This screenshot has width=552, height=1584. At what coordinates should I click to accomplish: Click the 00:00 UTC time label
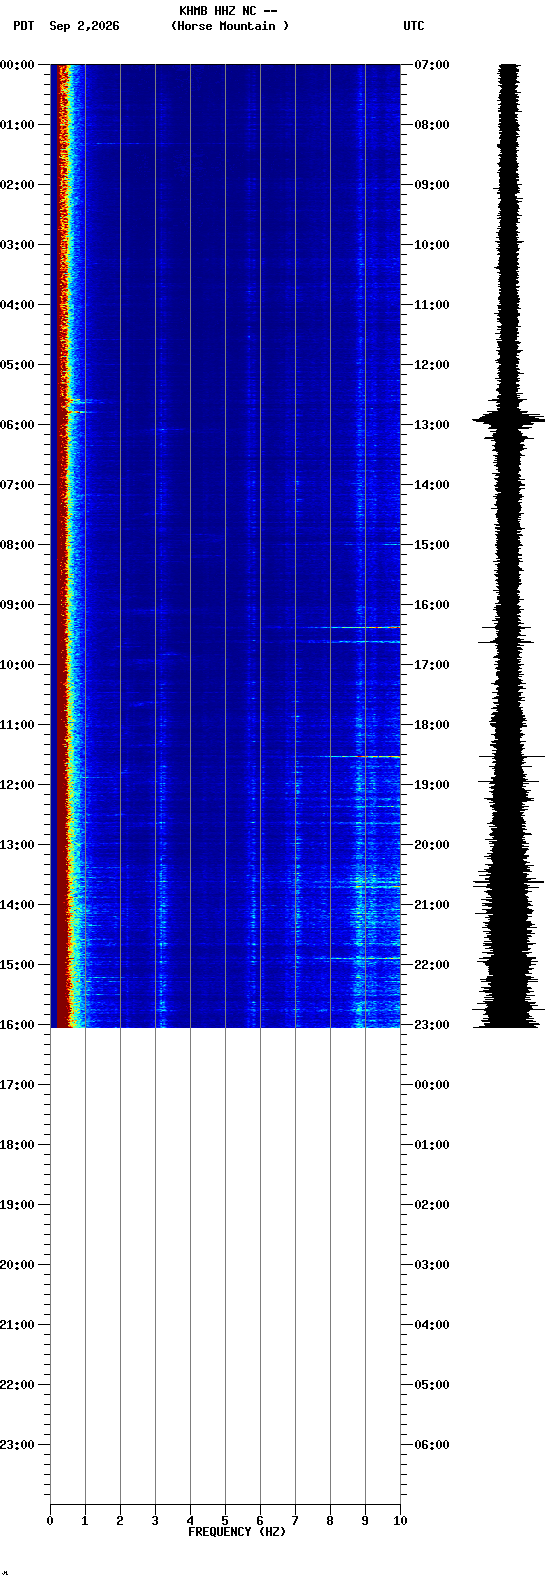[432, 1085]
